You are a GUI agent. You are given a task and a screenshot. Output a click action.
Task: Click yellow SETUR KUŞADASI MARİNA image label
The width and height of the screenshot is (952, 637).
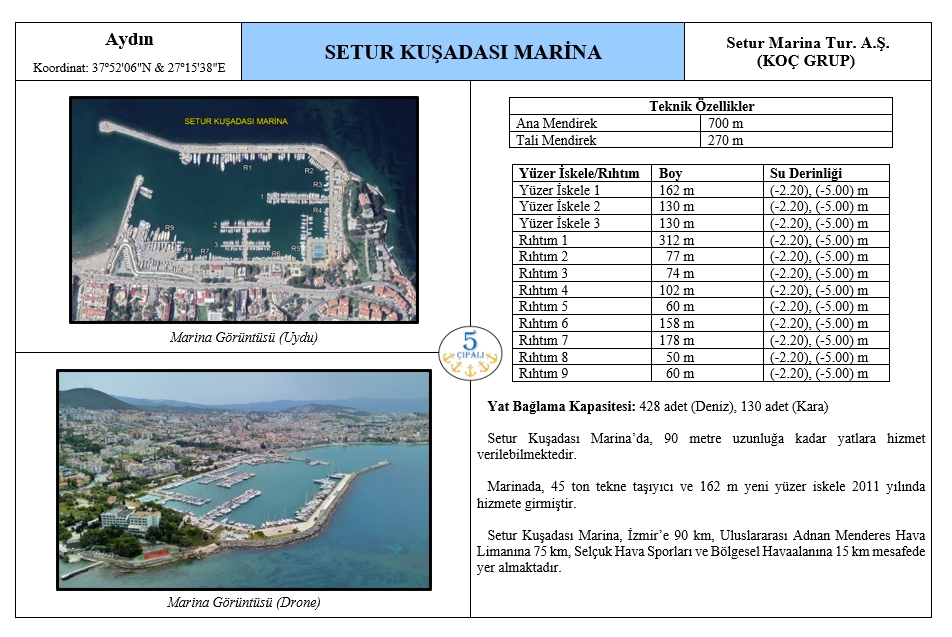(x=236, y=121)
